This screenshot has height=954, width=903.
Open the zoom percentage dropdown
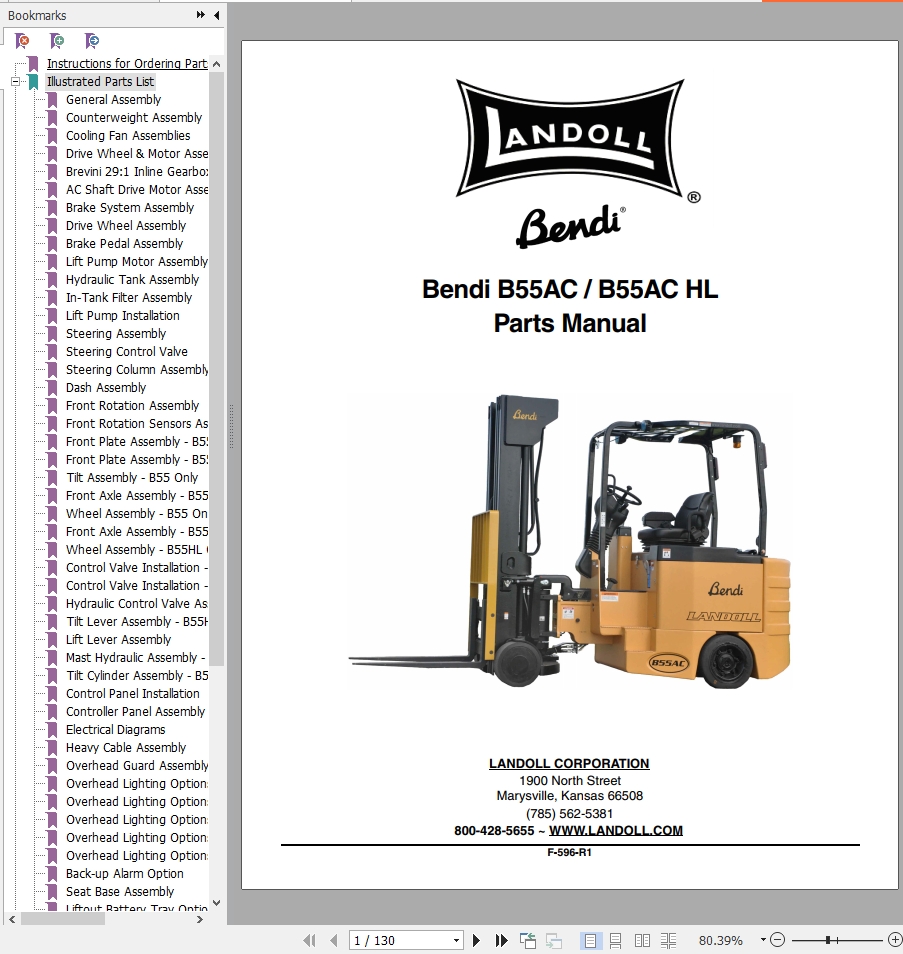(763, 940)
